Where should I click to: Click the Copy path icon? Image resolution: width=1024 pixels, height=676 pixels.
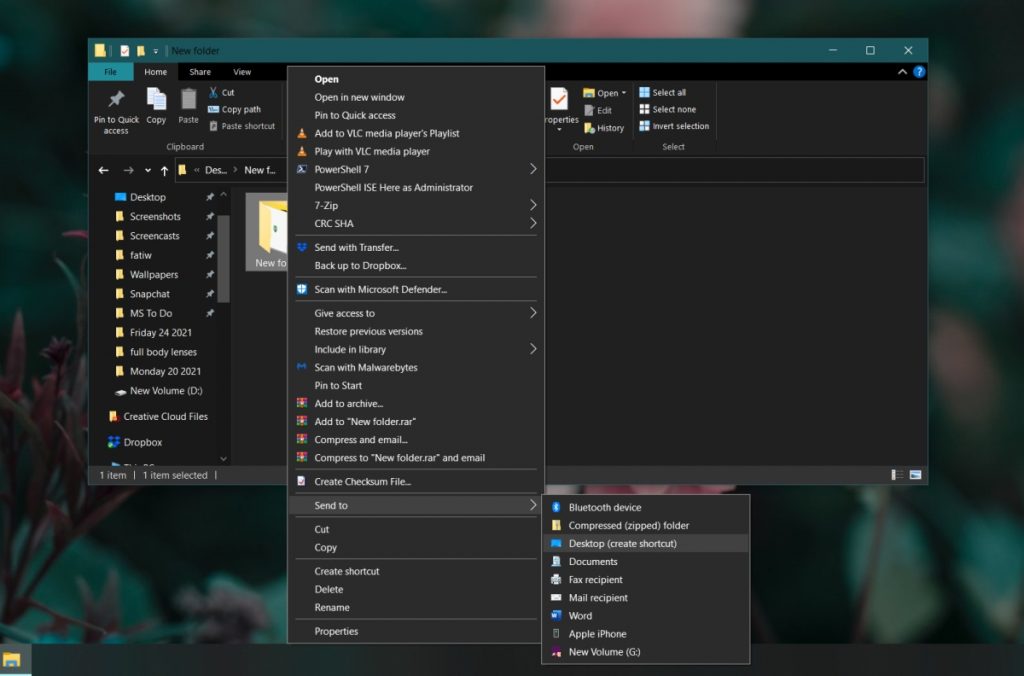coord(213,109)
